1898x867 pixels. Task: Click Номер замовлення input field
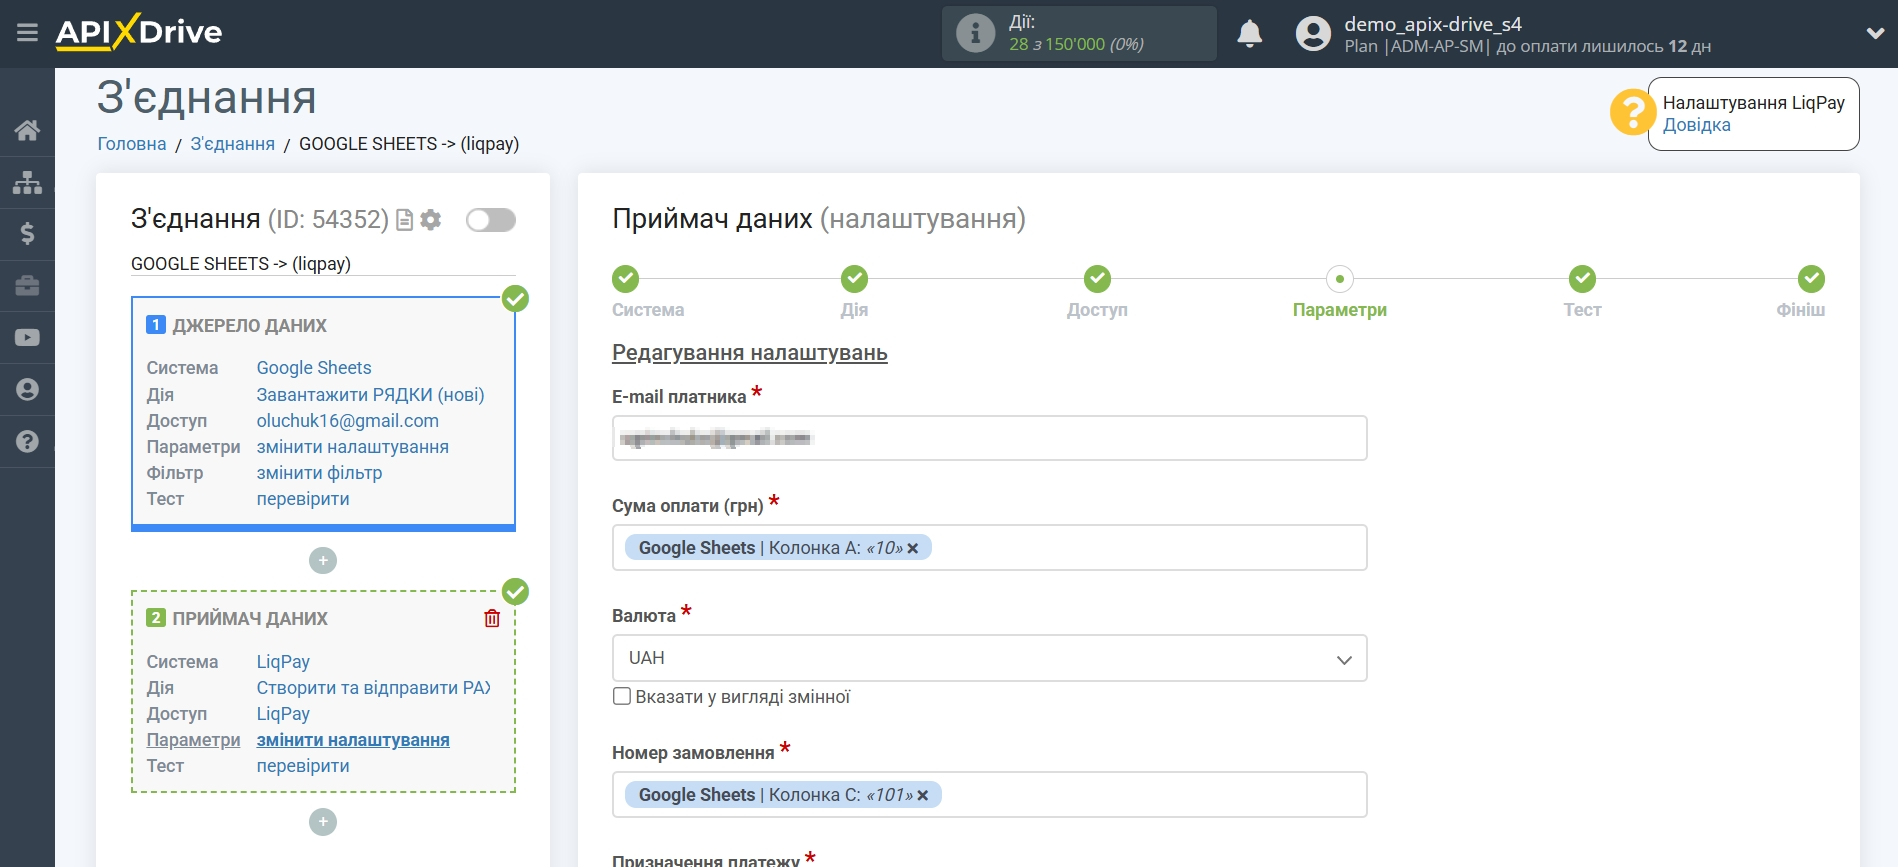click(989, 795)
